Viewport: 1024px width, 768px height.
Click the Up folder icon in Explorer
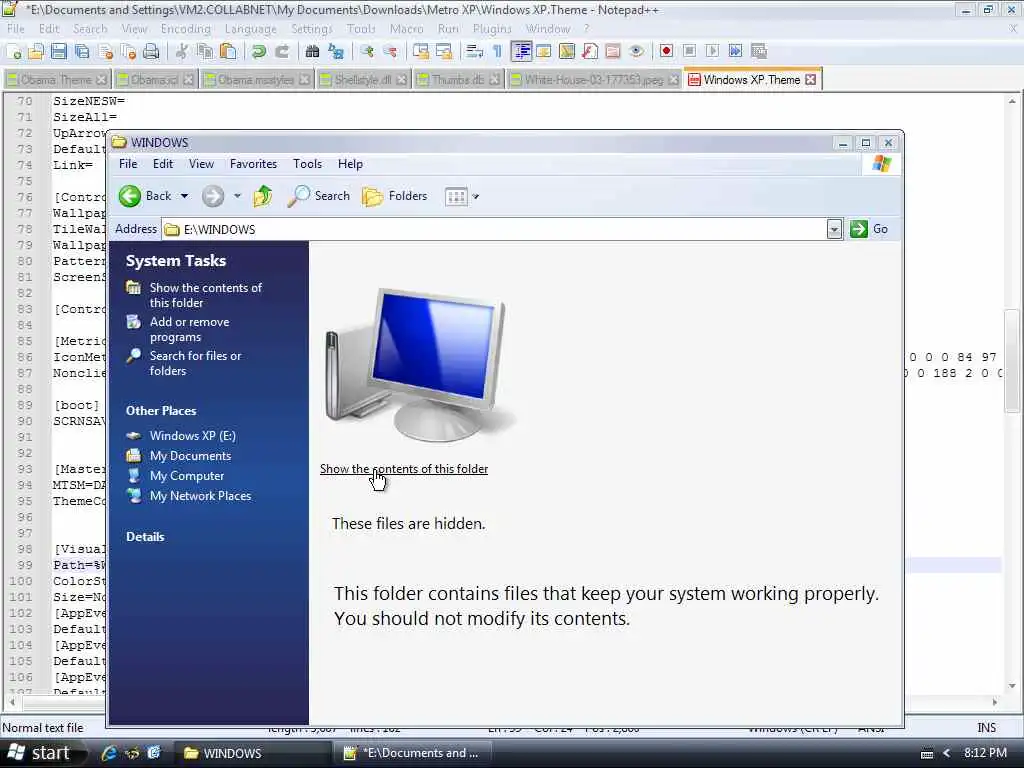point(263,196)
